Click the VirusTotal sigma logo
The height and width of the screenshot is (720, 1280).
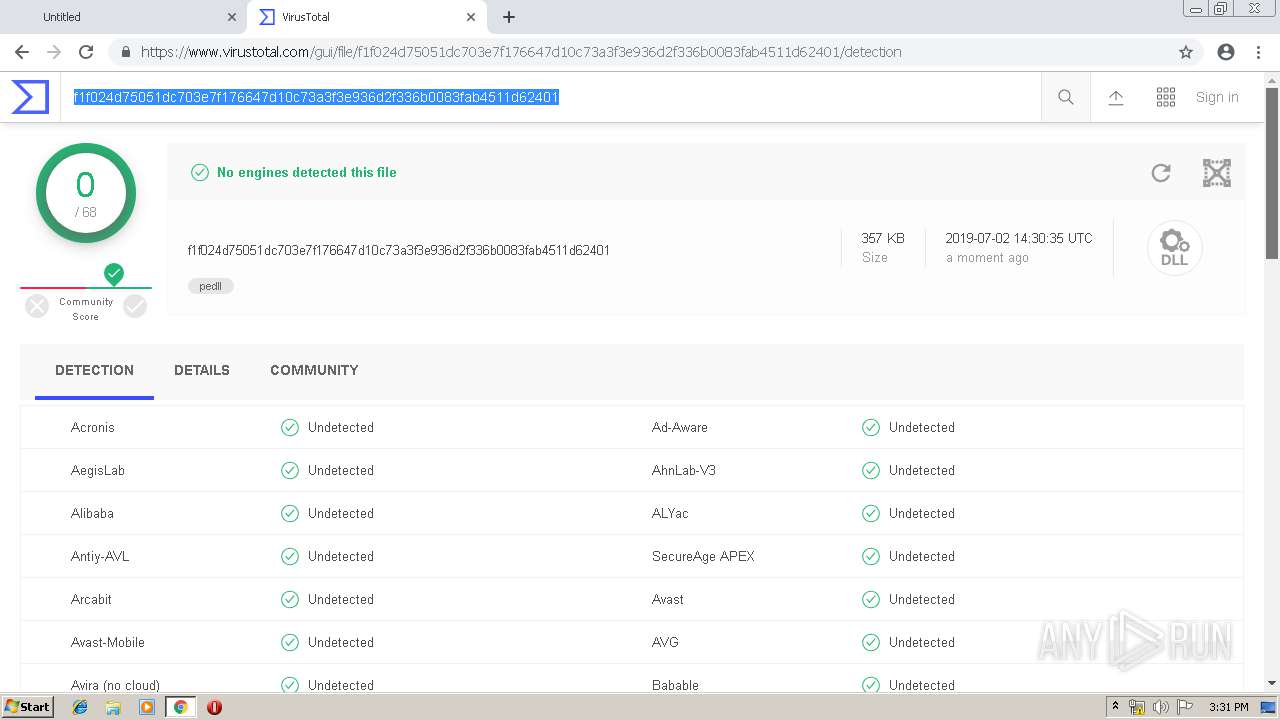(x=30, y=97)
